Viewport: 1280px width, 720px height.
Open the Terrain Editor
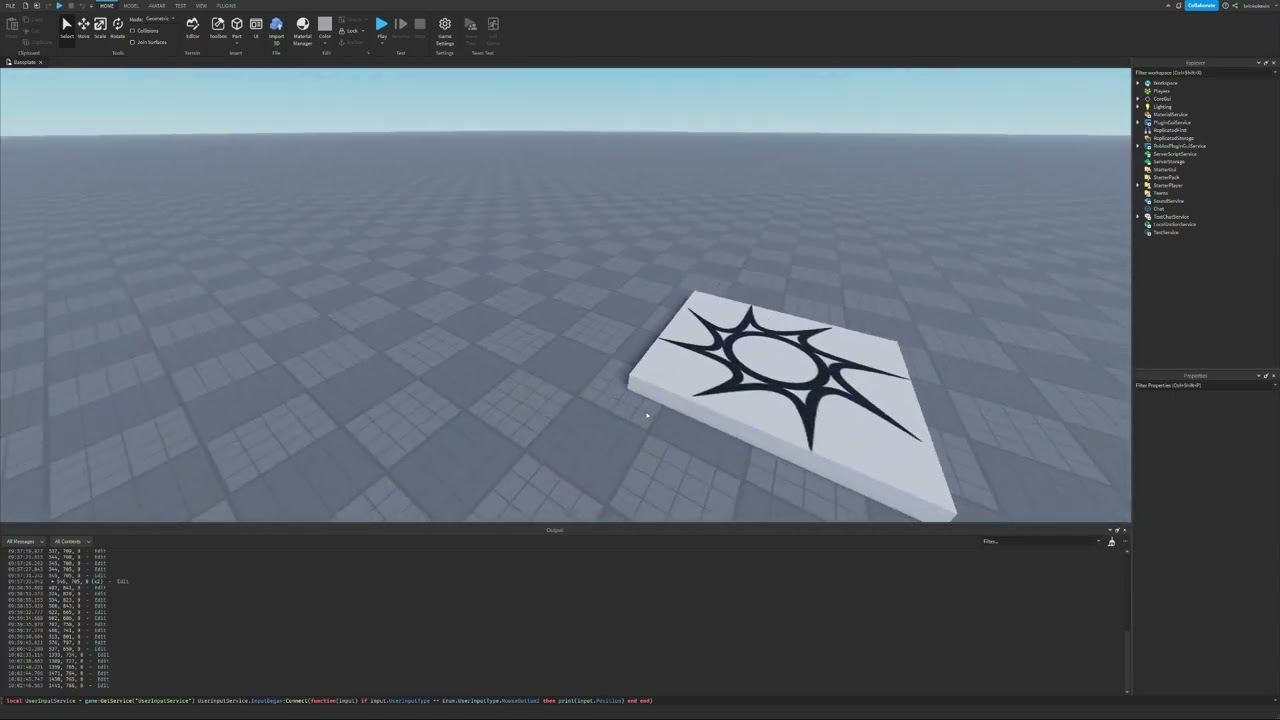pos(192,27)
